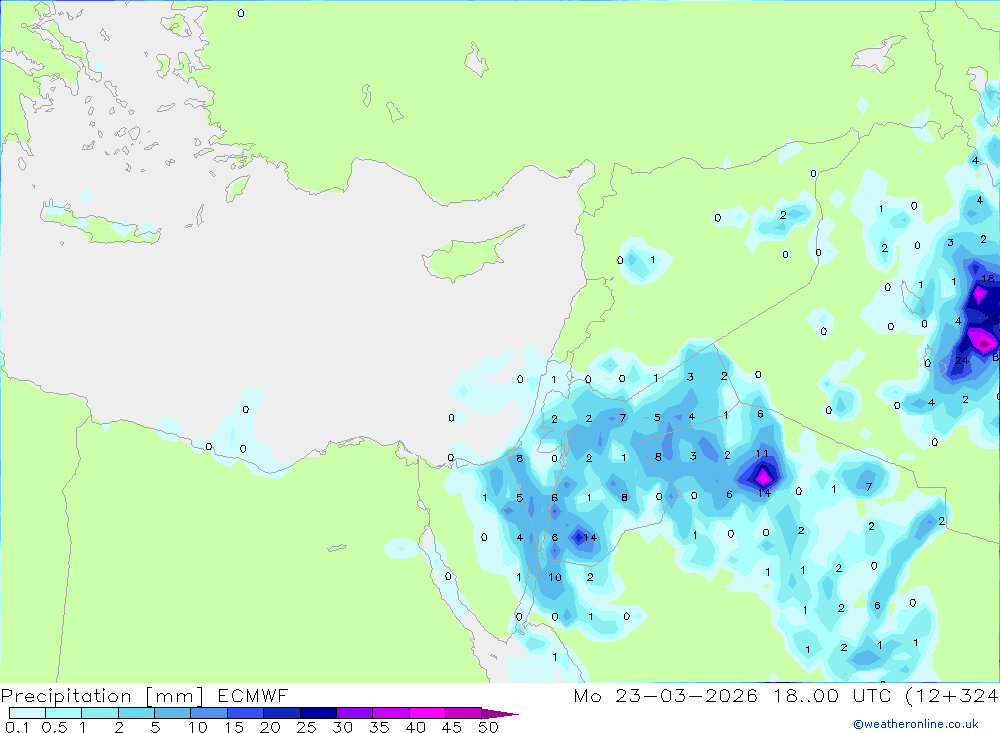Pick the 5–10 mm legend color box
Viewport: 1000px width, 733px height.
coord(172,713)
